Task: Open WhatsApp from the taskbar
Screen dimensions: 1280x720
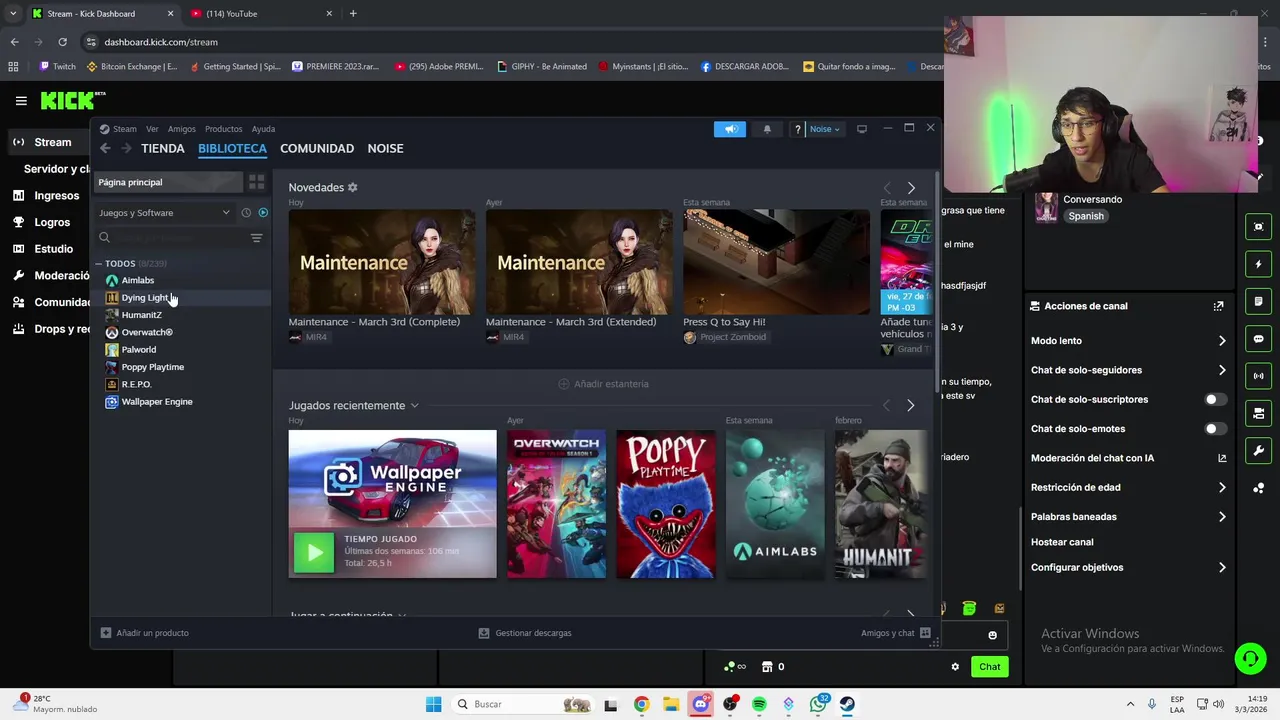Action: coord(818,704)
